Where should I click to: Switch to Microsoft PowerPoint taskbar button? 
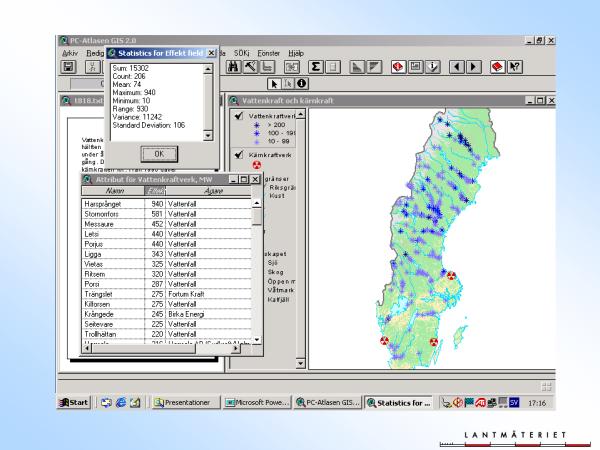coord(257,403)
